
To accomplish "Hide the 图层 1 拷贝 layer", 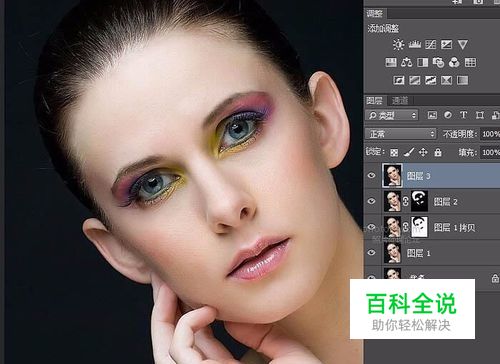I will coord(372,227).
